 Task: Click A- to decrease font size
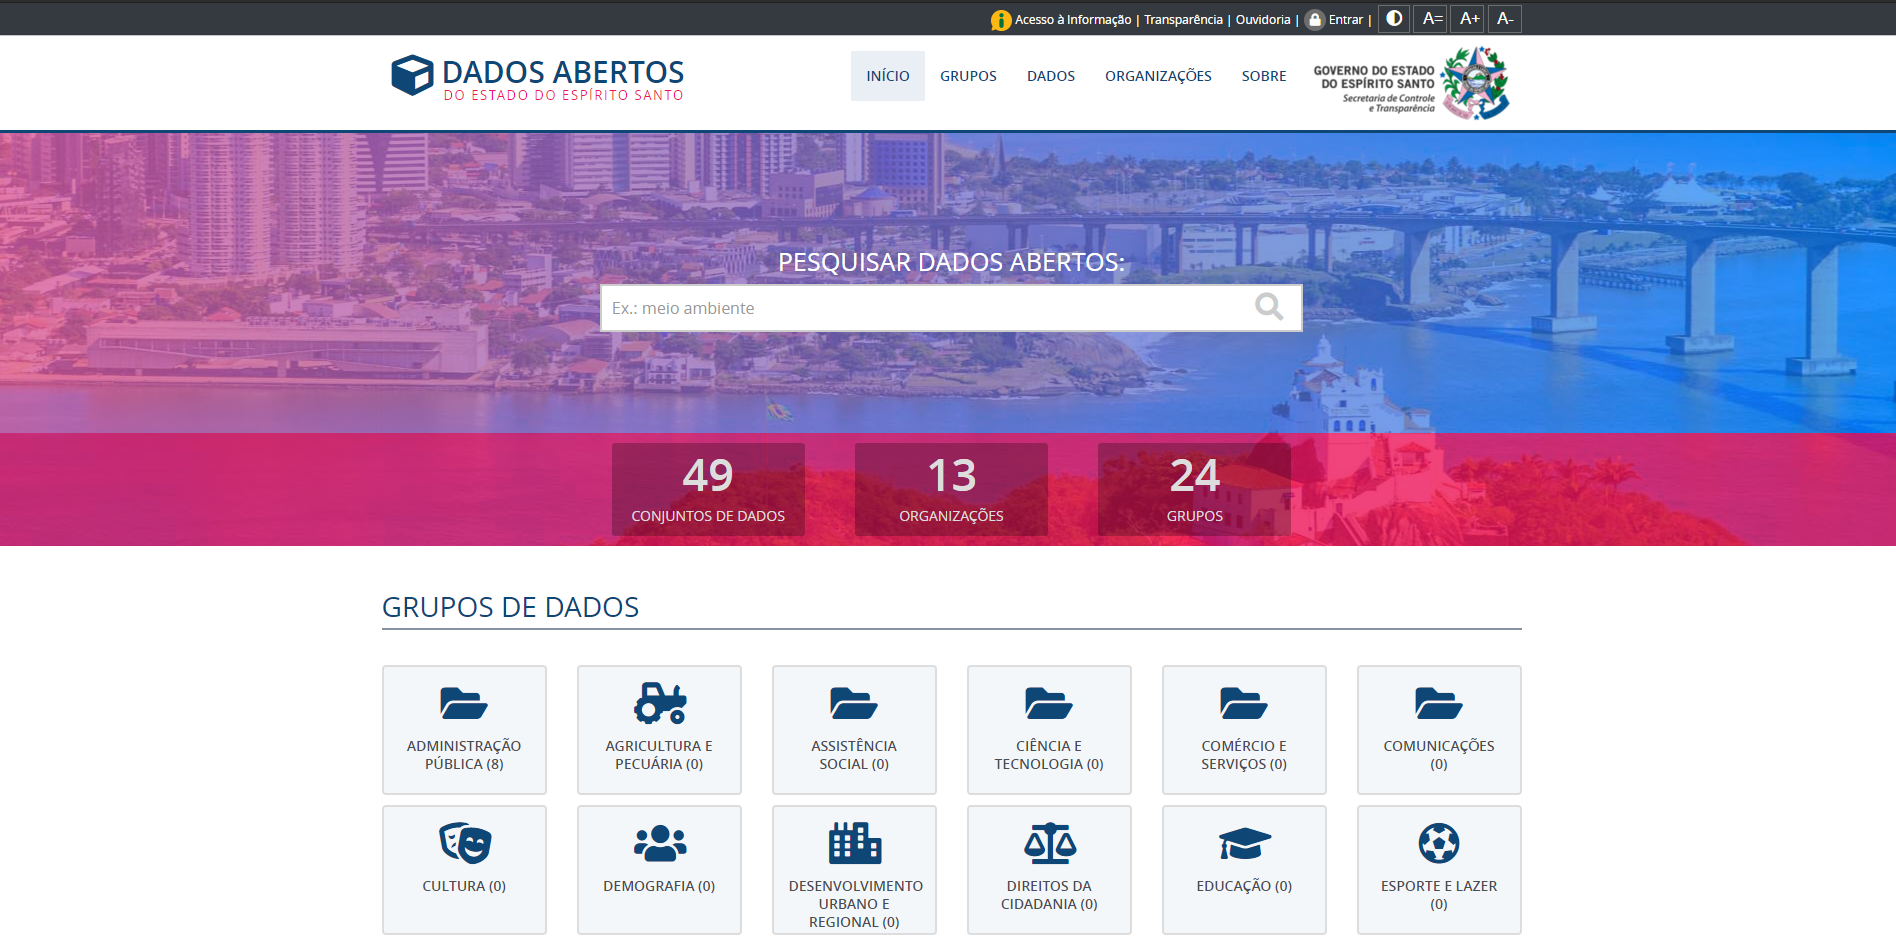tap(1505, 18)
